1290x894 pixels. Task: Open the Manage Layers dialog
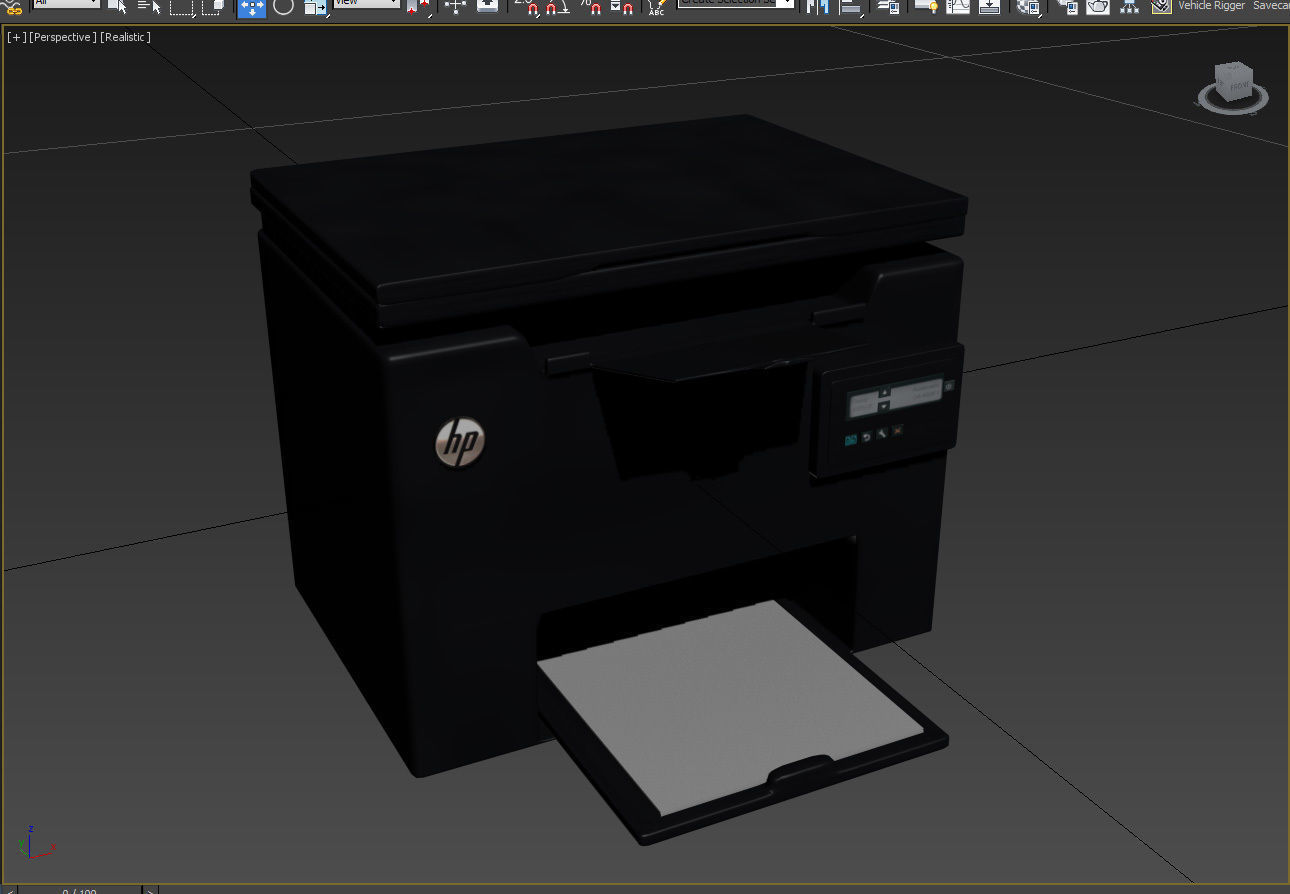pos(888,6)
